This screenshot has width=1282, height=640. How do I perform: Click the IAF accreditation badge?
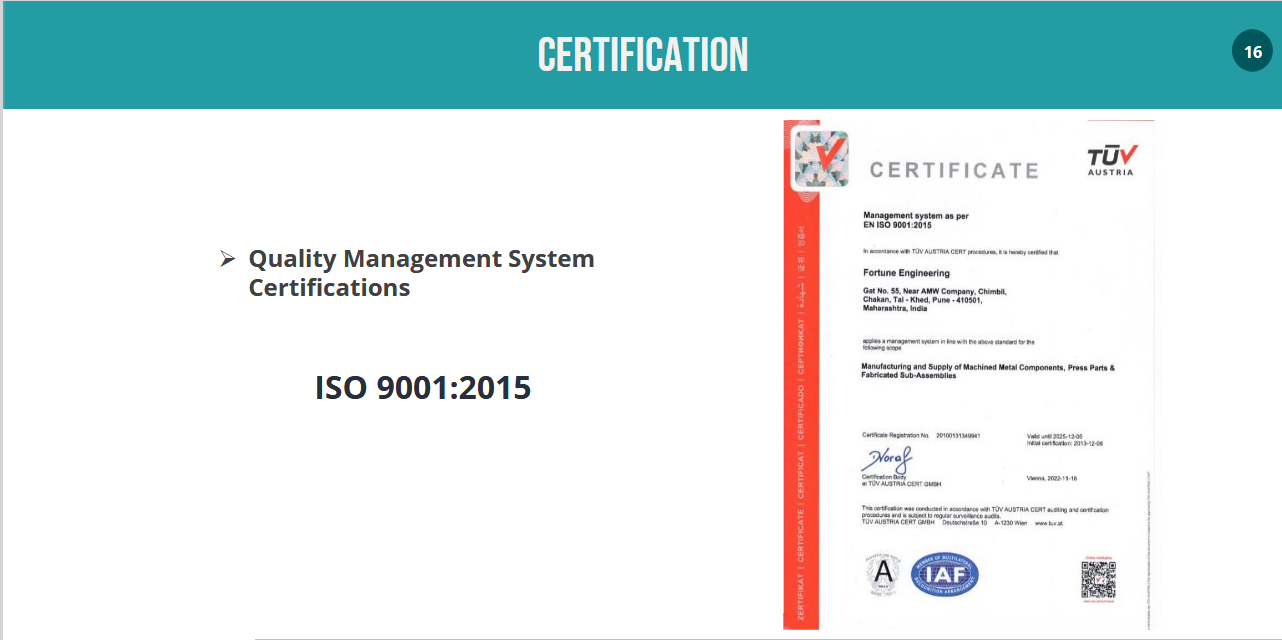(x=945, y=574)
